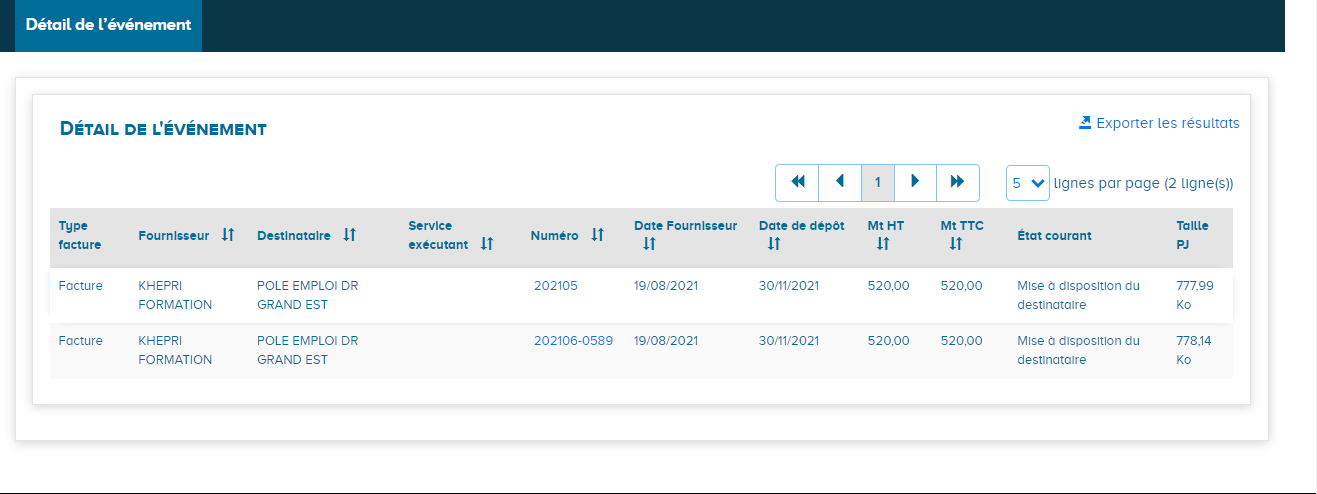Sort by Date Fournisseur column arrows

pos(649,244)
